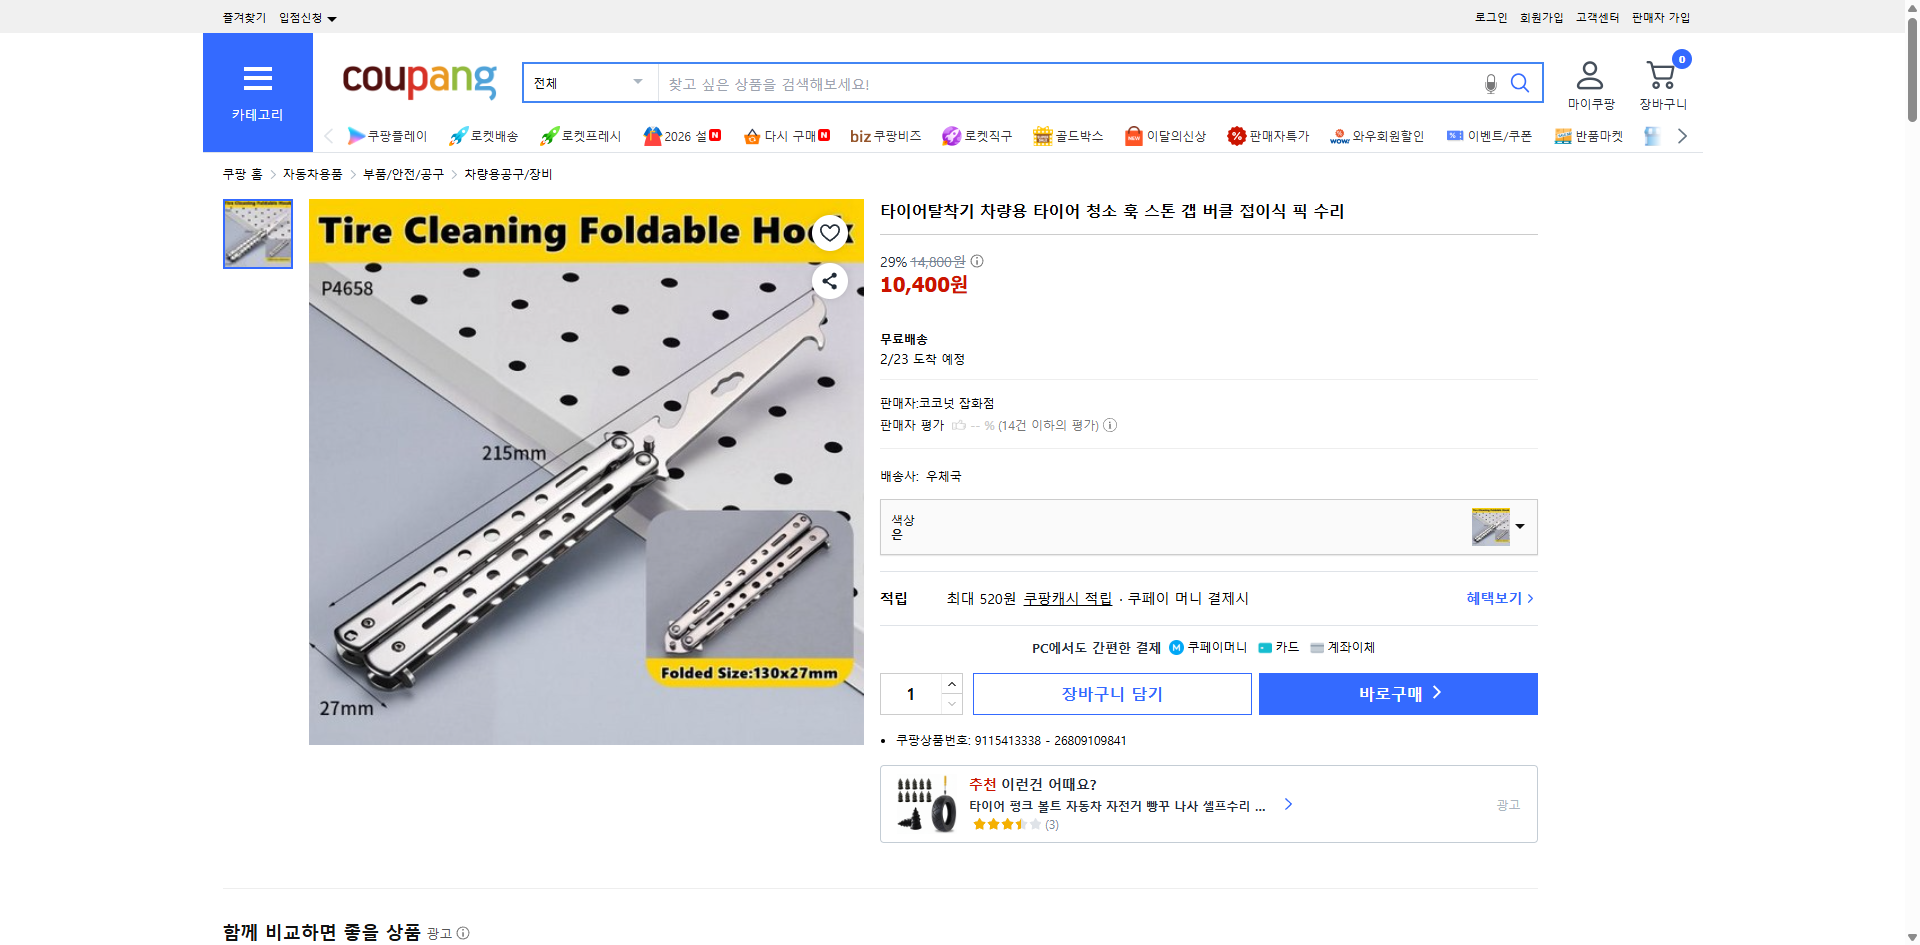The width and height of the screenshot is (1920, 945).
Task: Click 고객센터 in the top menu
Action: tap(1596, 16)
